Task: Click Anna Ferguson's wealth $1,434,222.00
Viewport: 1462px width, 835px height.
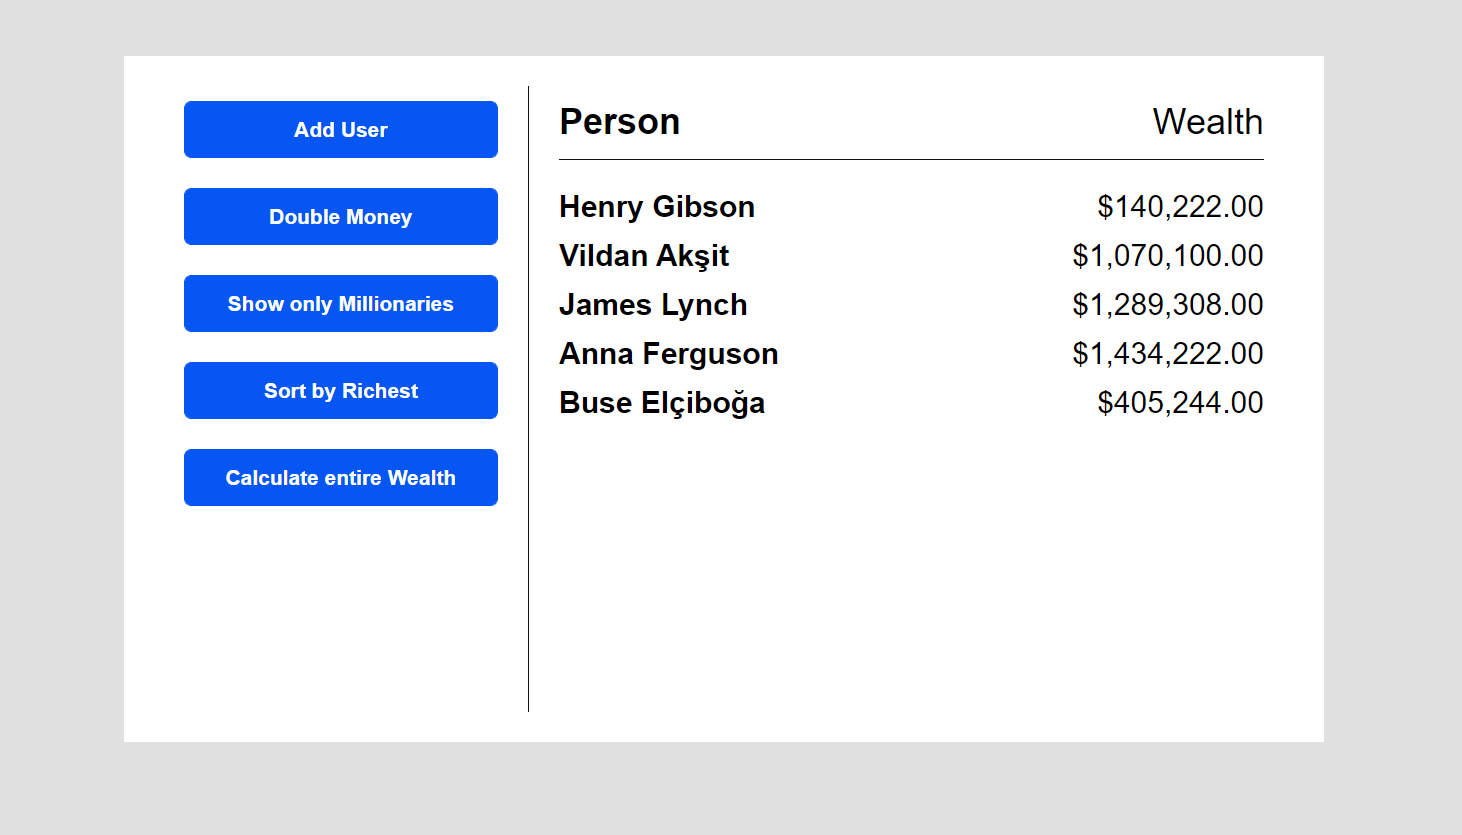Action: pyautogui.click(x=1167, y=354)
